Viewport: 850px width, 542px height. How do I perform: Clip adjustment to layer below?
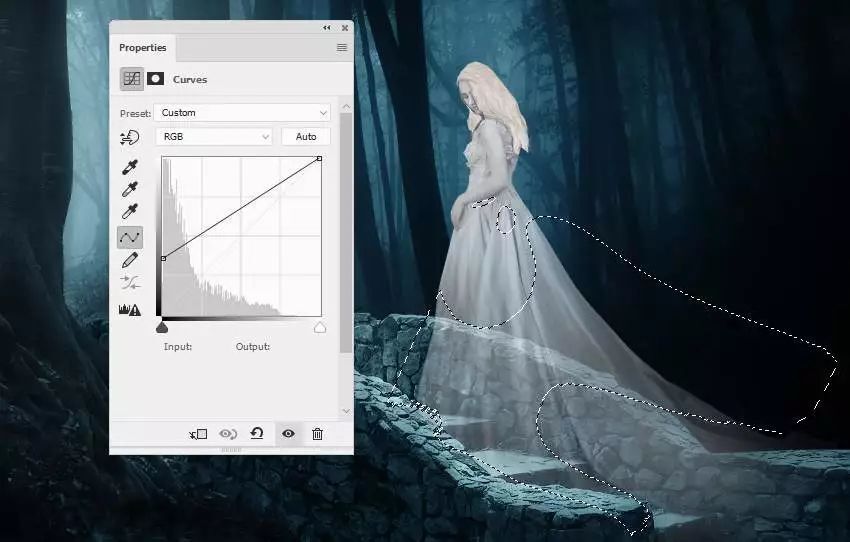pos(198,434)
